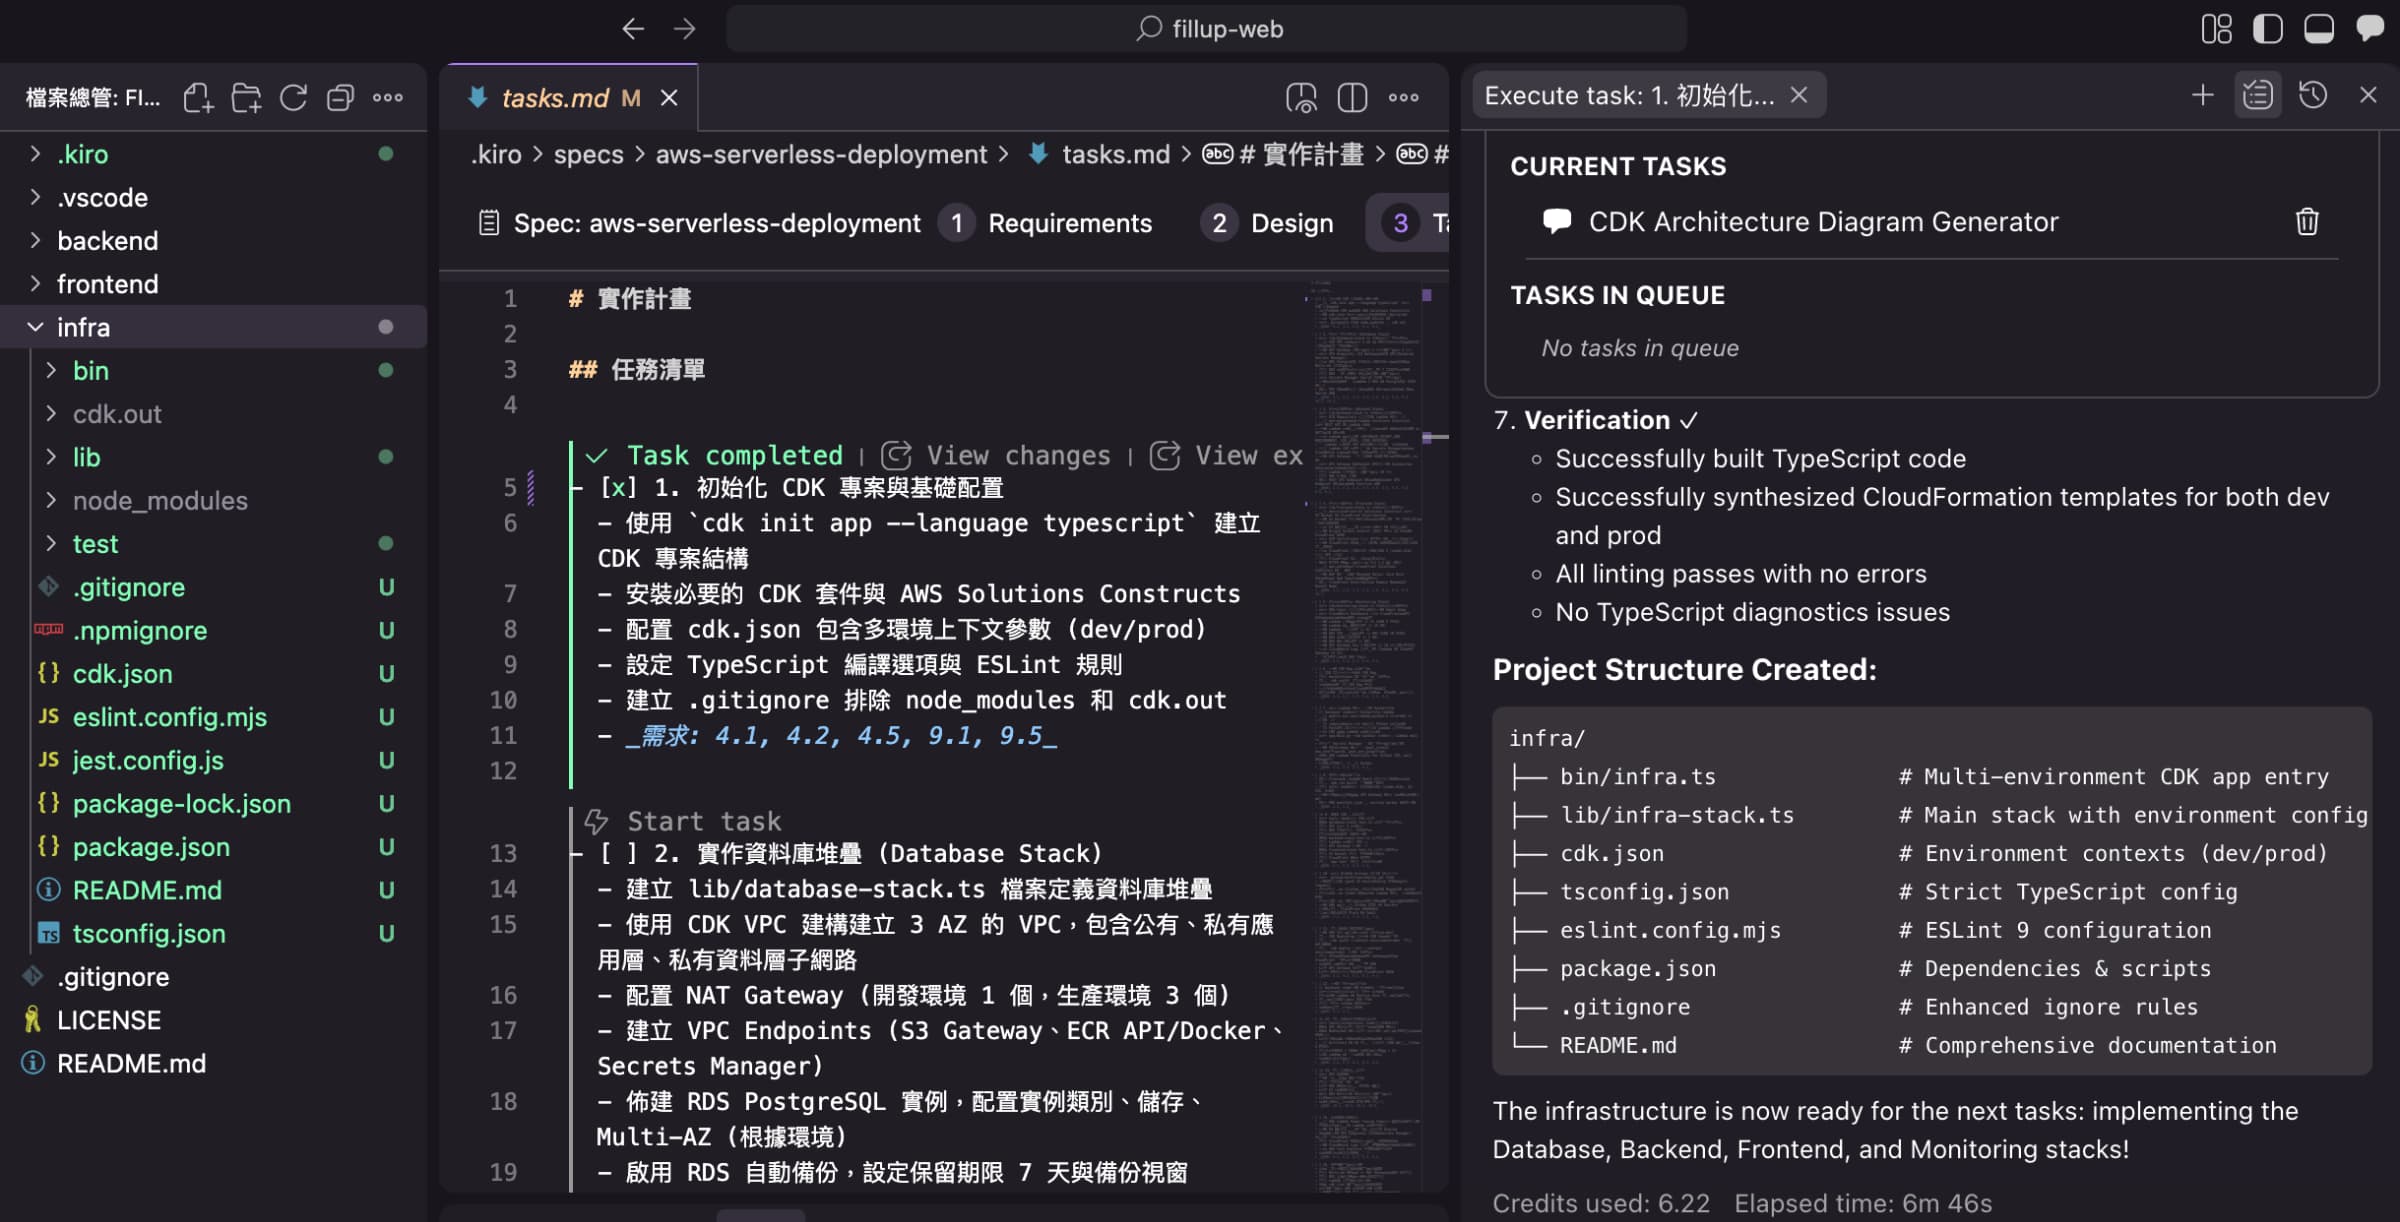Switch to the tasks.md tab
Screen dimensions: 2400x1222
(556, 97)
